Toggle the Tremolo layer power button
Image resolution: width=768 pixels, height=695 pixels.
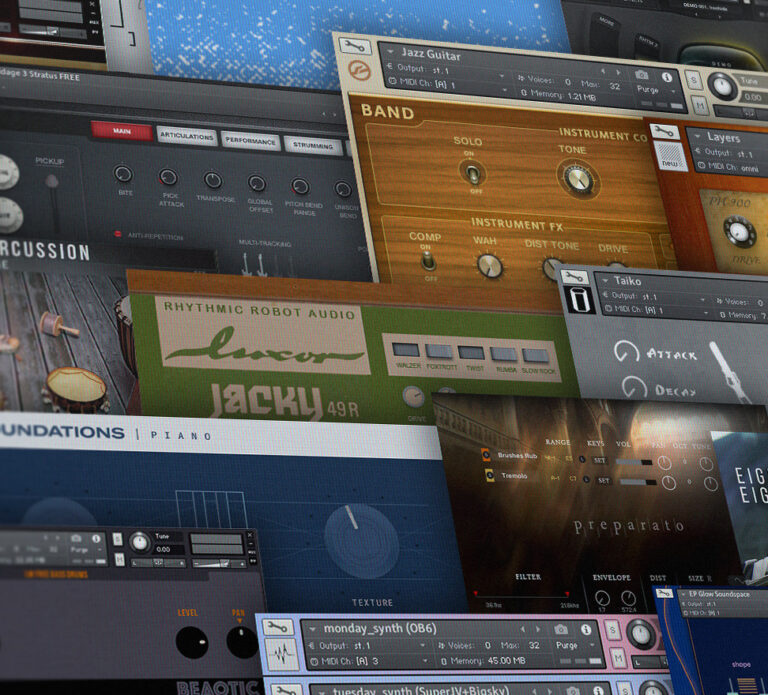pyautogui.click(x=489, y=475)
